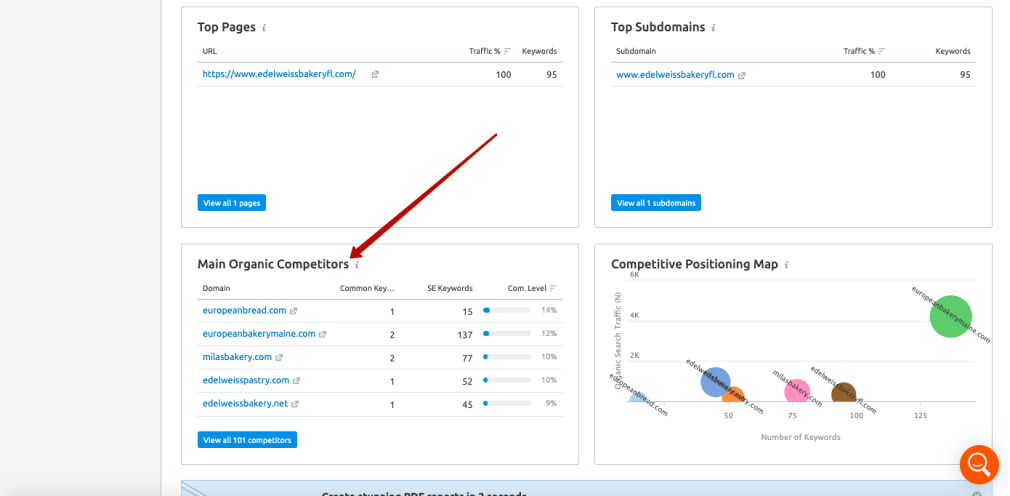This screenshot has width=1010, height=496.
Task: Open external link icon for www.edelweissbakeryfl.com subdomain
Action: pos(742,75)
